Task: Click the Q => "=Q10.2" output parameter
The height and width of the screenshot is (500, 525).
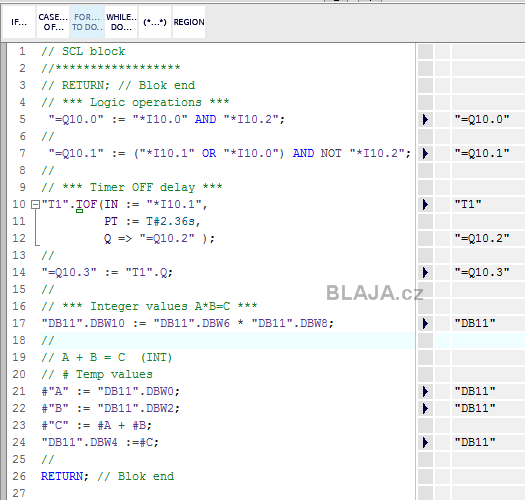Action: click(x=149, y=238)
